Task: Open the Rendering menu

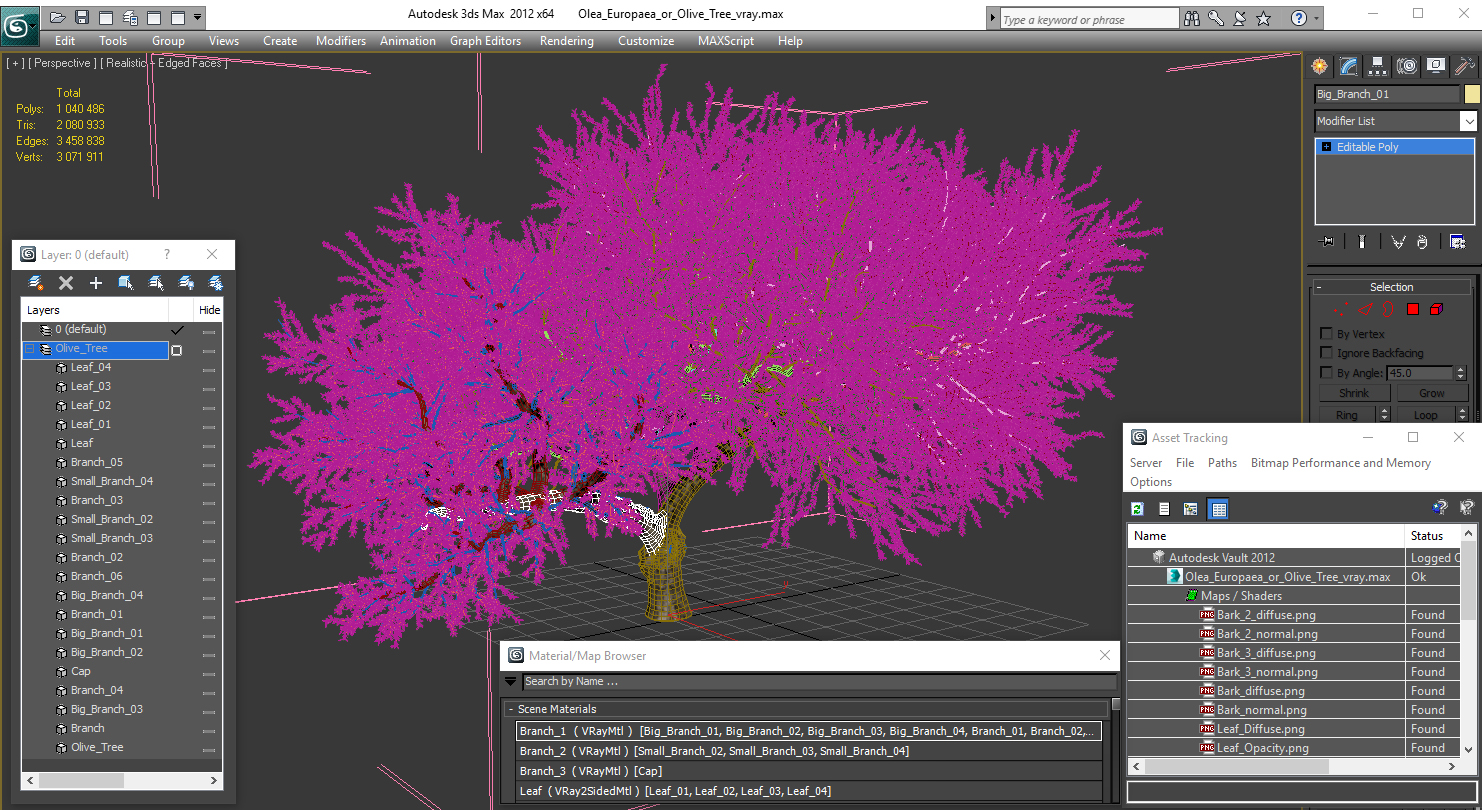Action: (566, 41)
